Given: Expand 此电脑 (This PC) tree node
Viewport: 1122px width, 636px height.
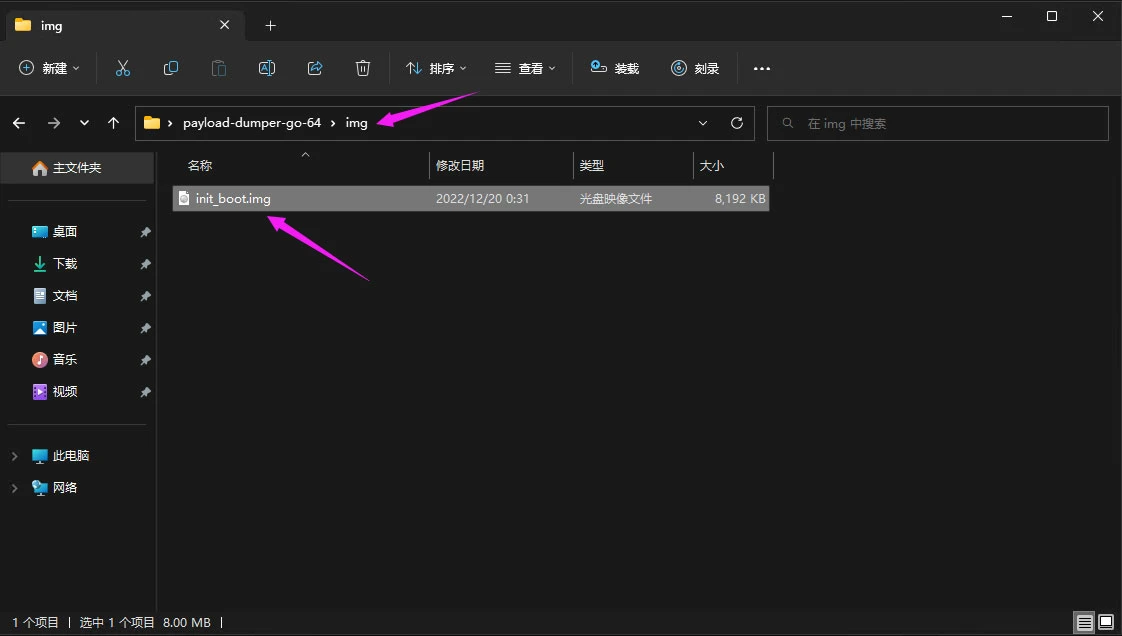Looking at the screenshot, I should [14, 456].
